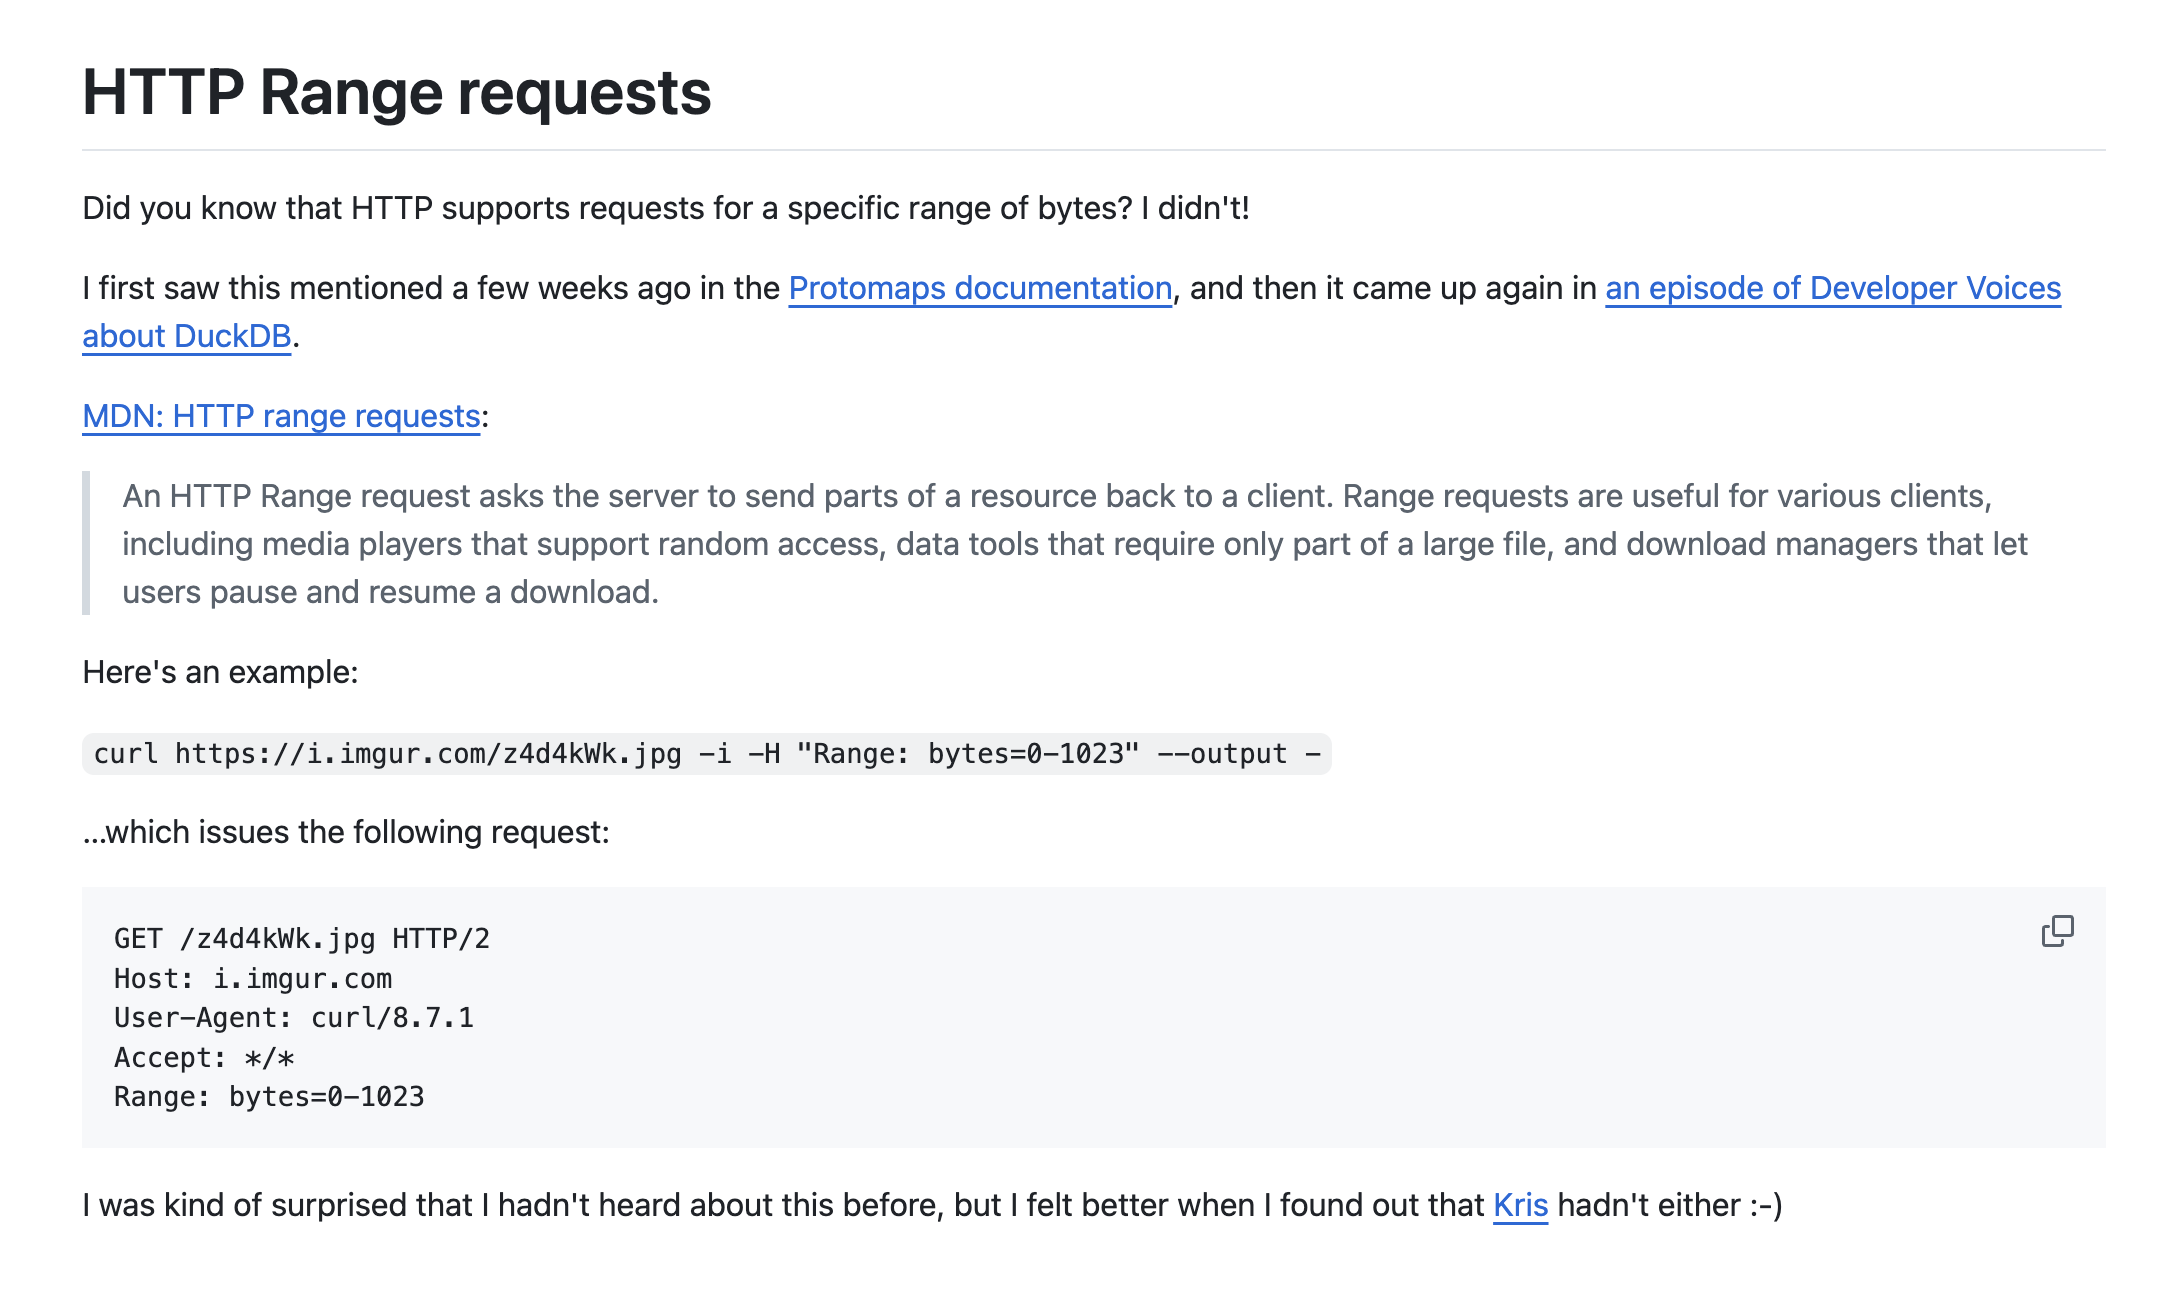2184x1290 pixels.
Task: Click the 'Accept: */*' code line
Action: tap(204, 1058)
